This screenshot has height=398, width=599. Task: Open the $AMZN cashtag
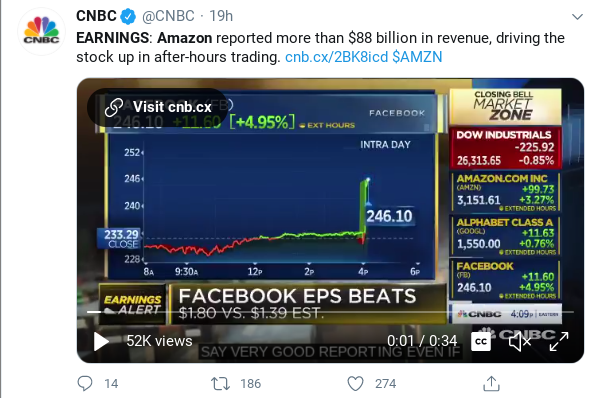pyautogui.click(x=417, y=57)
